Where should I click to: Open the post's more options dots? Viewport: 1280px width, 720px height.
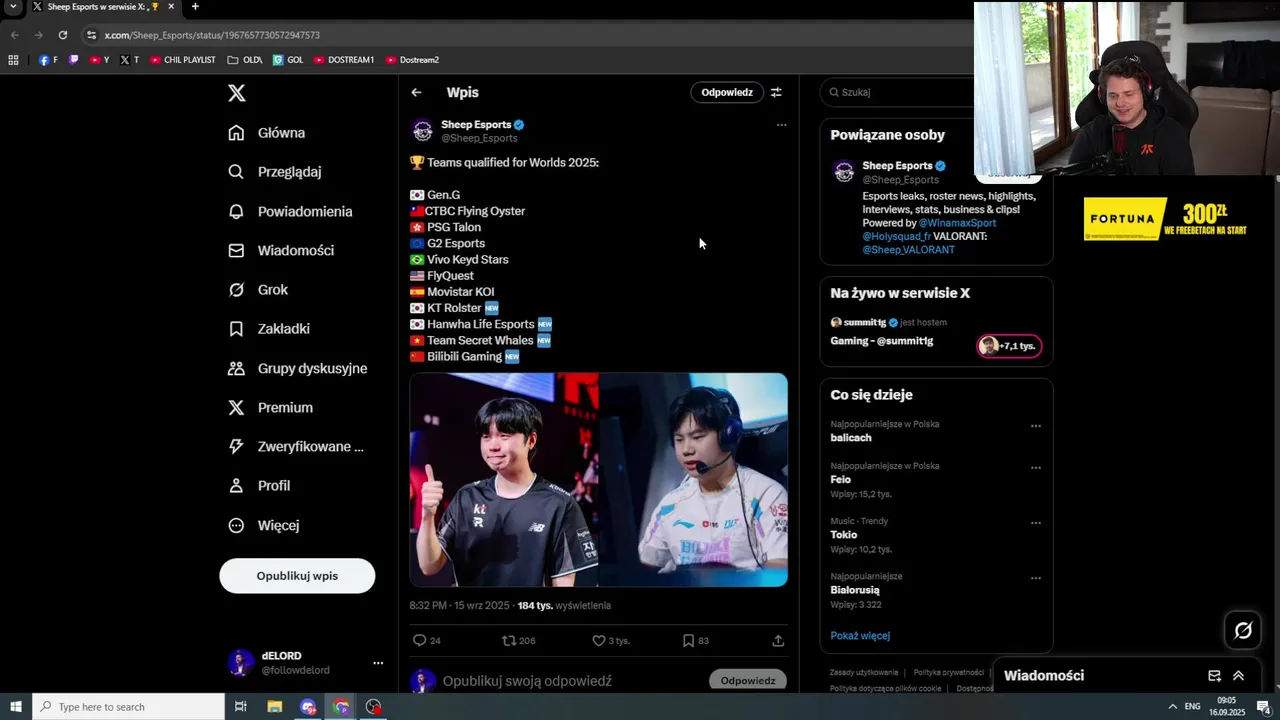click(781, 125)
